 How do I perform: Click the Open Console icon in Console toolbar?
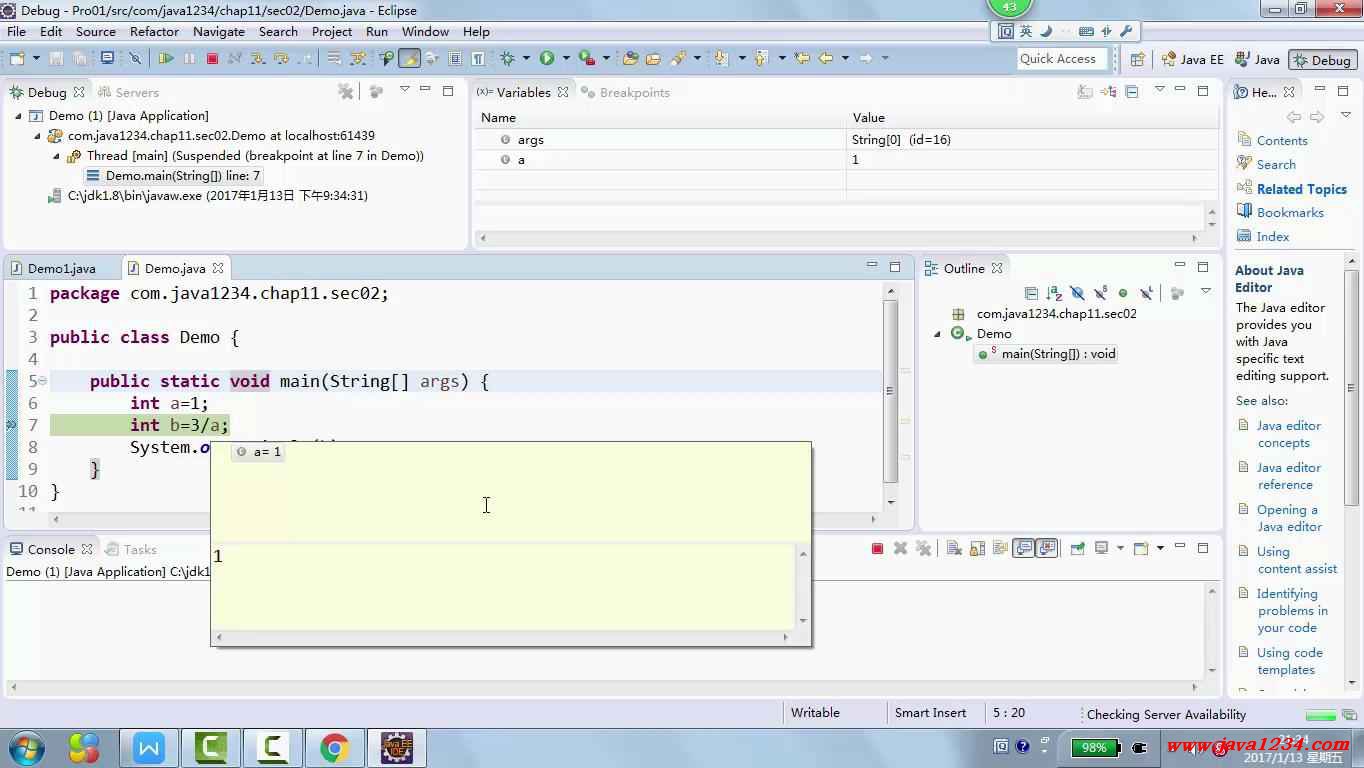[1141, 548]
